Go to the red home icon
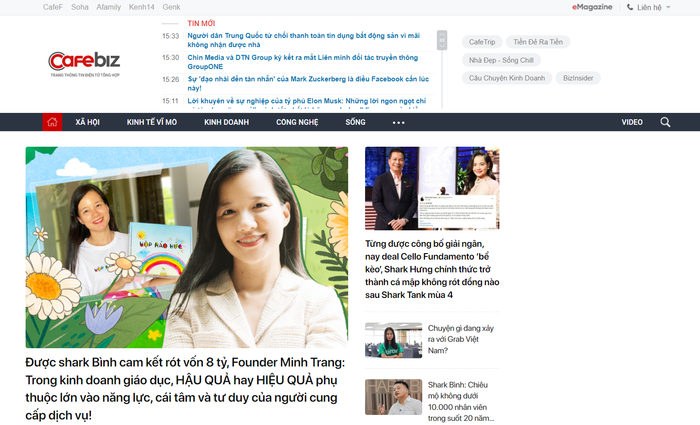This screenshot has width=700, height=425. pos(52,122)
